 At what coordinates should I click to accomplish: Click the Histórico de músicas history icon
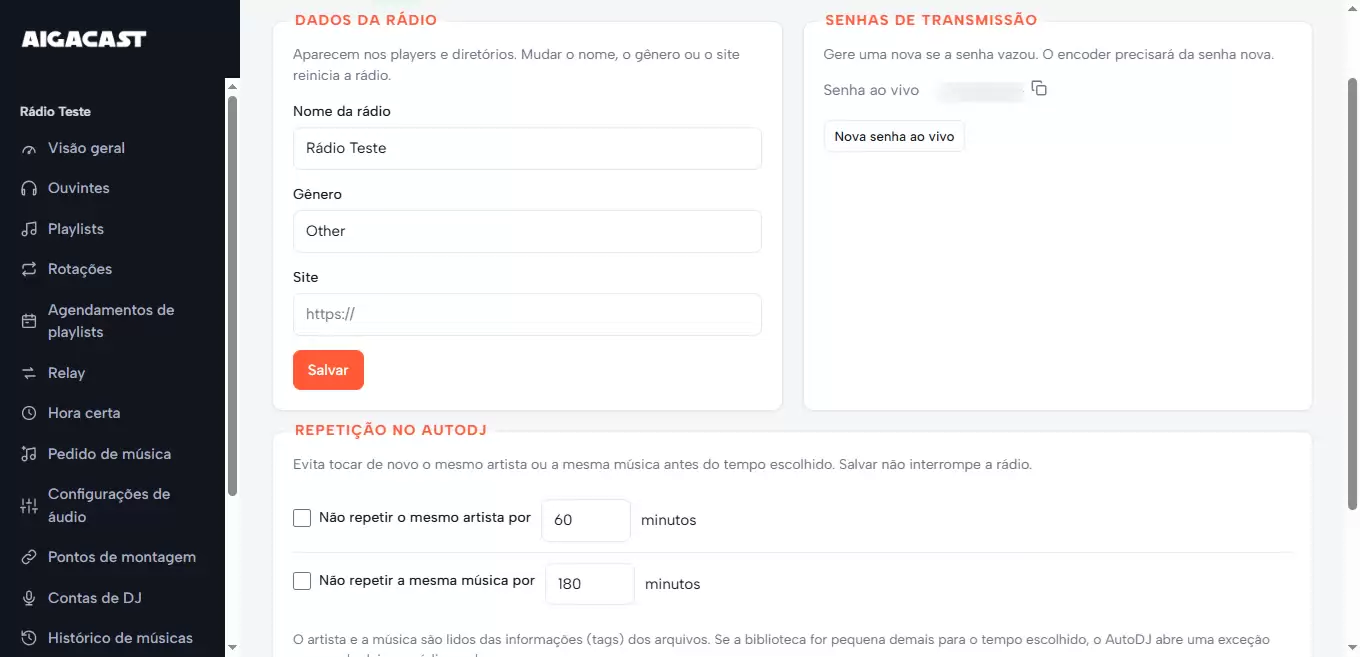pos(29,638)
